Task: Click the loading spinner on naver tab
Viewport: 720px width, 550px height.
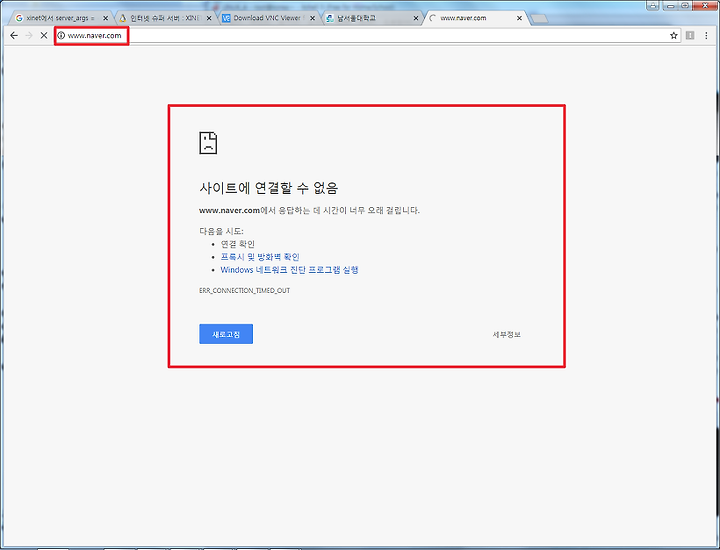Action: (433, 18)
